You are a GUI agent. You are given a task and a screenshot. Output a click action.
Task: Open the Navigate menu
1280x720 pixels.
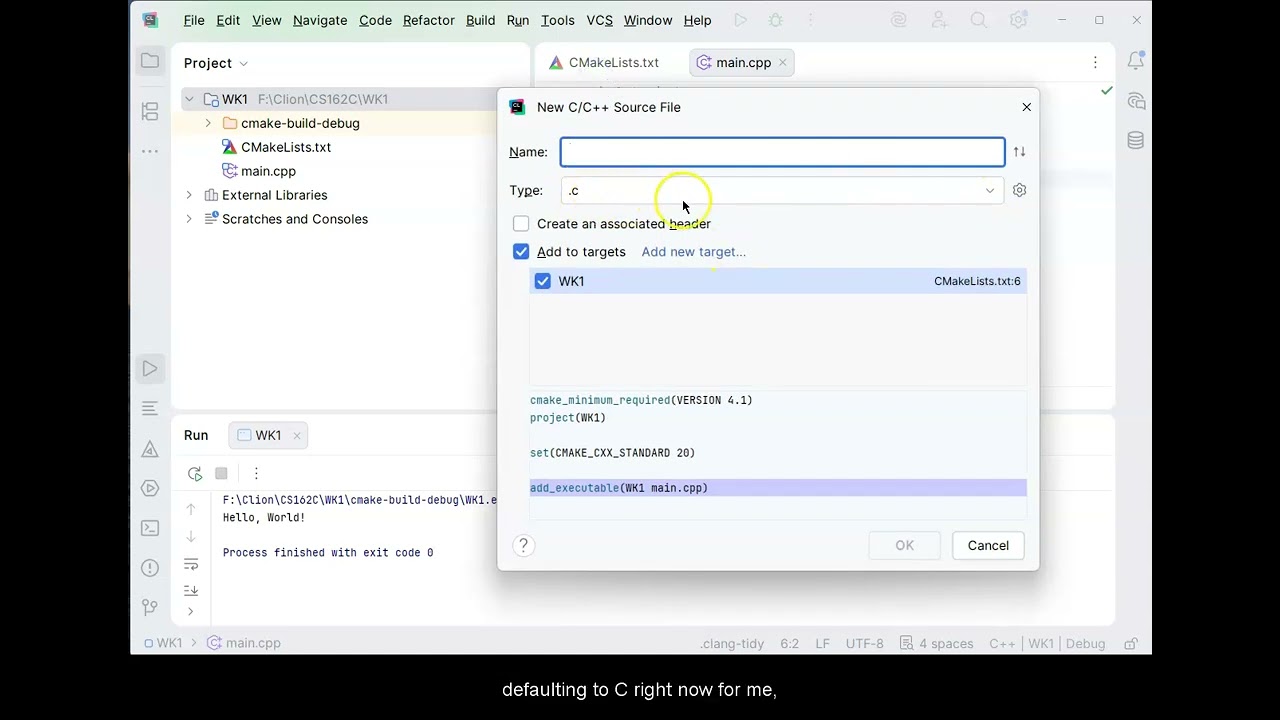(x=320, y=20)
